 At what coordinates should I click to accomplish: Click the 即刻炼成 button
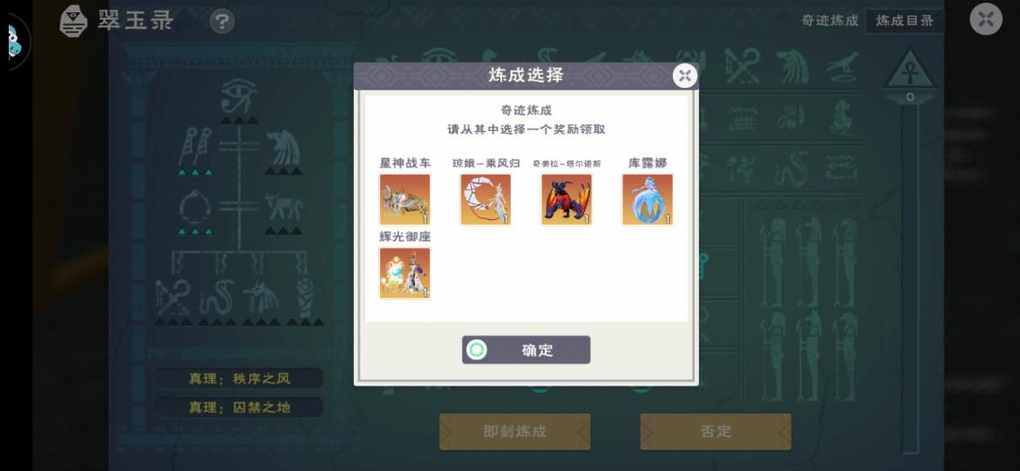point(515,431)
